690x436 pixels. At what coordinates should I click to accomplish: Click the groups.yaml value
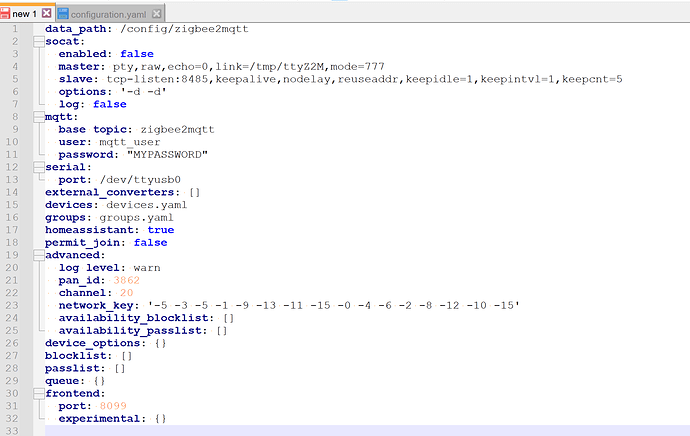pos(136,217)
